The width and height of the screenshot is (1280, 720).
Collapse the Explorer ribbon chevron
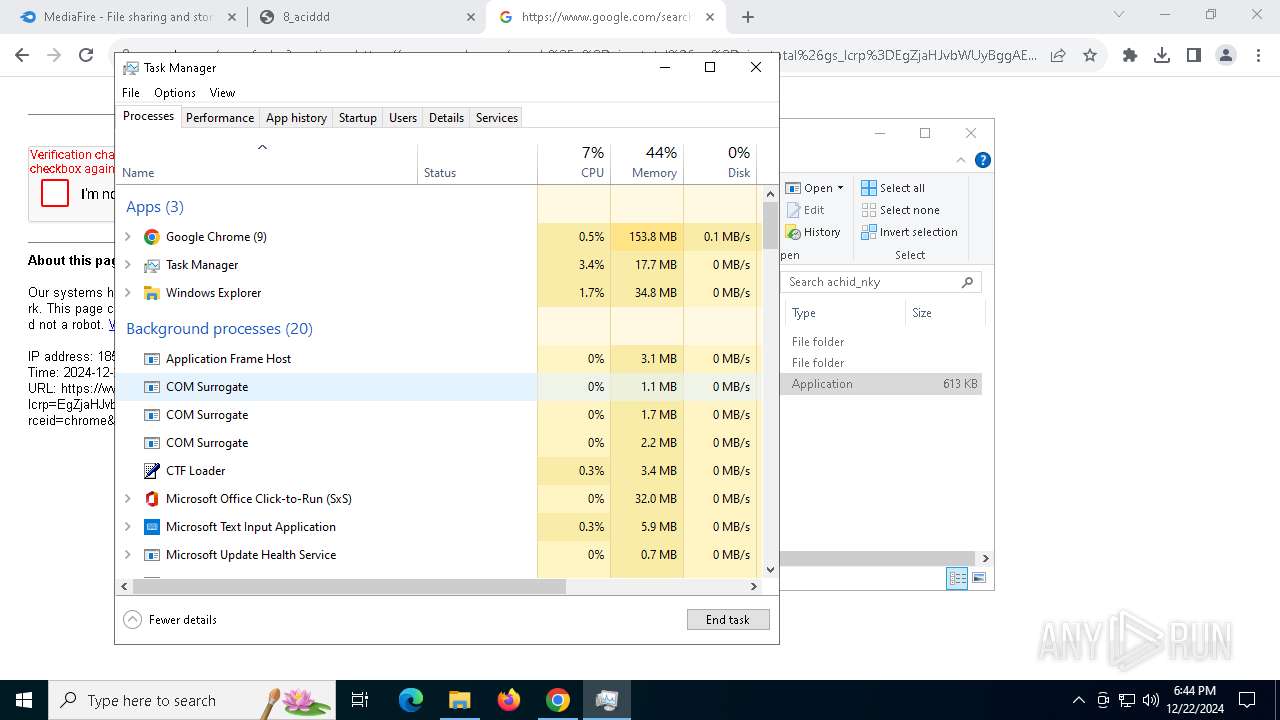coord(961,160)
